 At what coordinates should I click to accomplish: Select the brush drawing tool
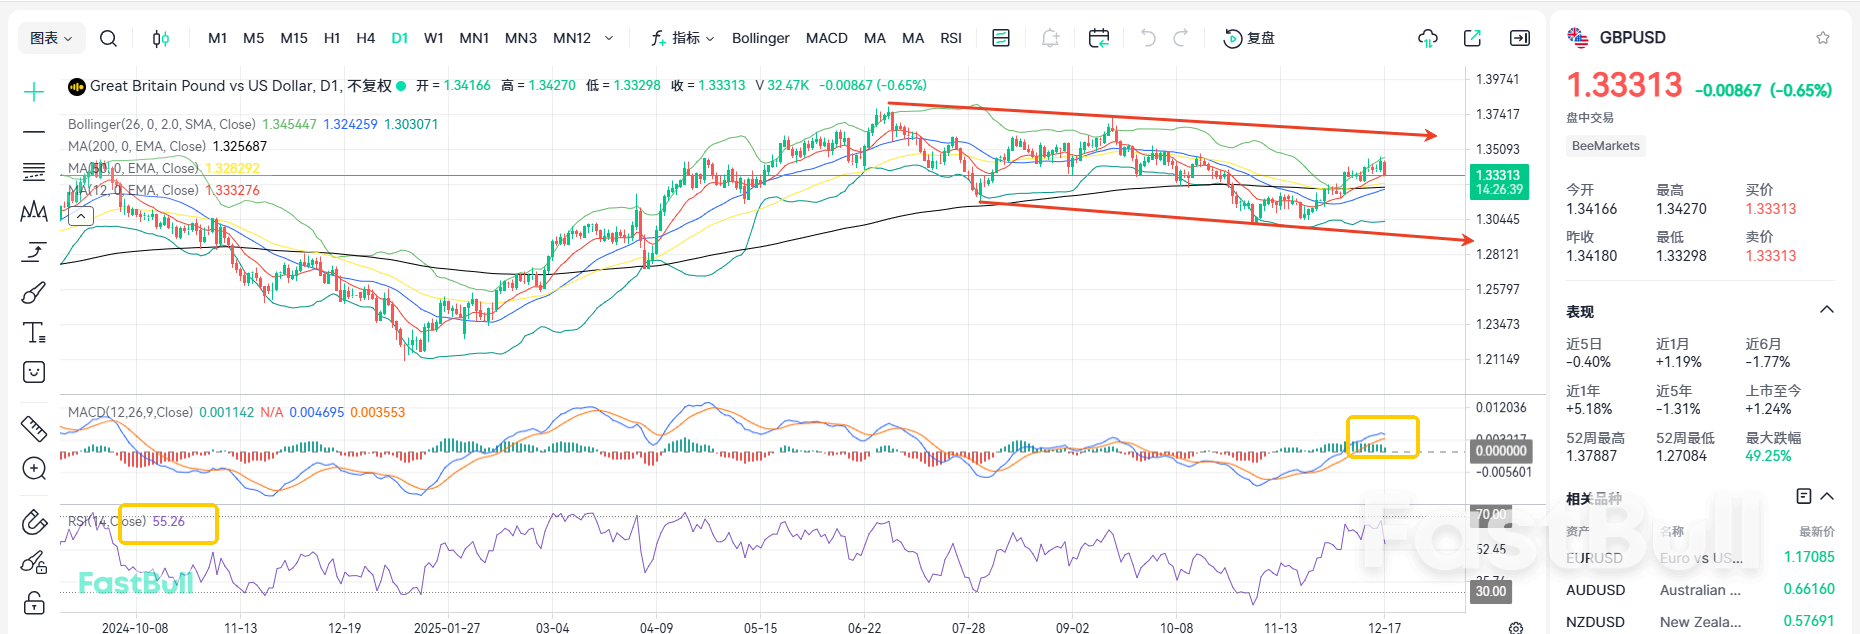click(34, 292)
